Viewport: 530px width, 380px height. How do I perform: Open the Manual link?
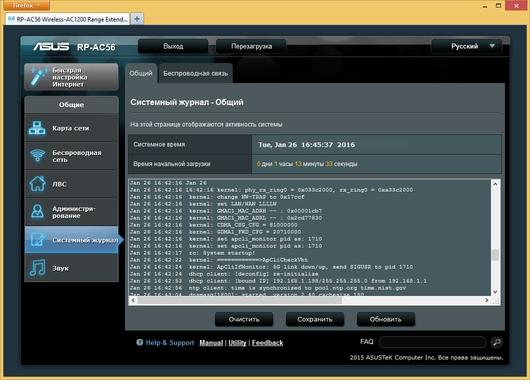[211, 343]
